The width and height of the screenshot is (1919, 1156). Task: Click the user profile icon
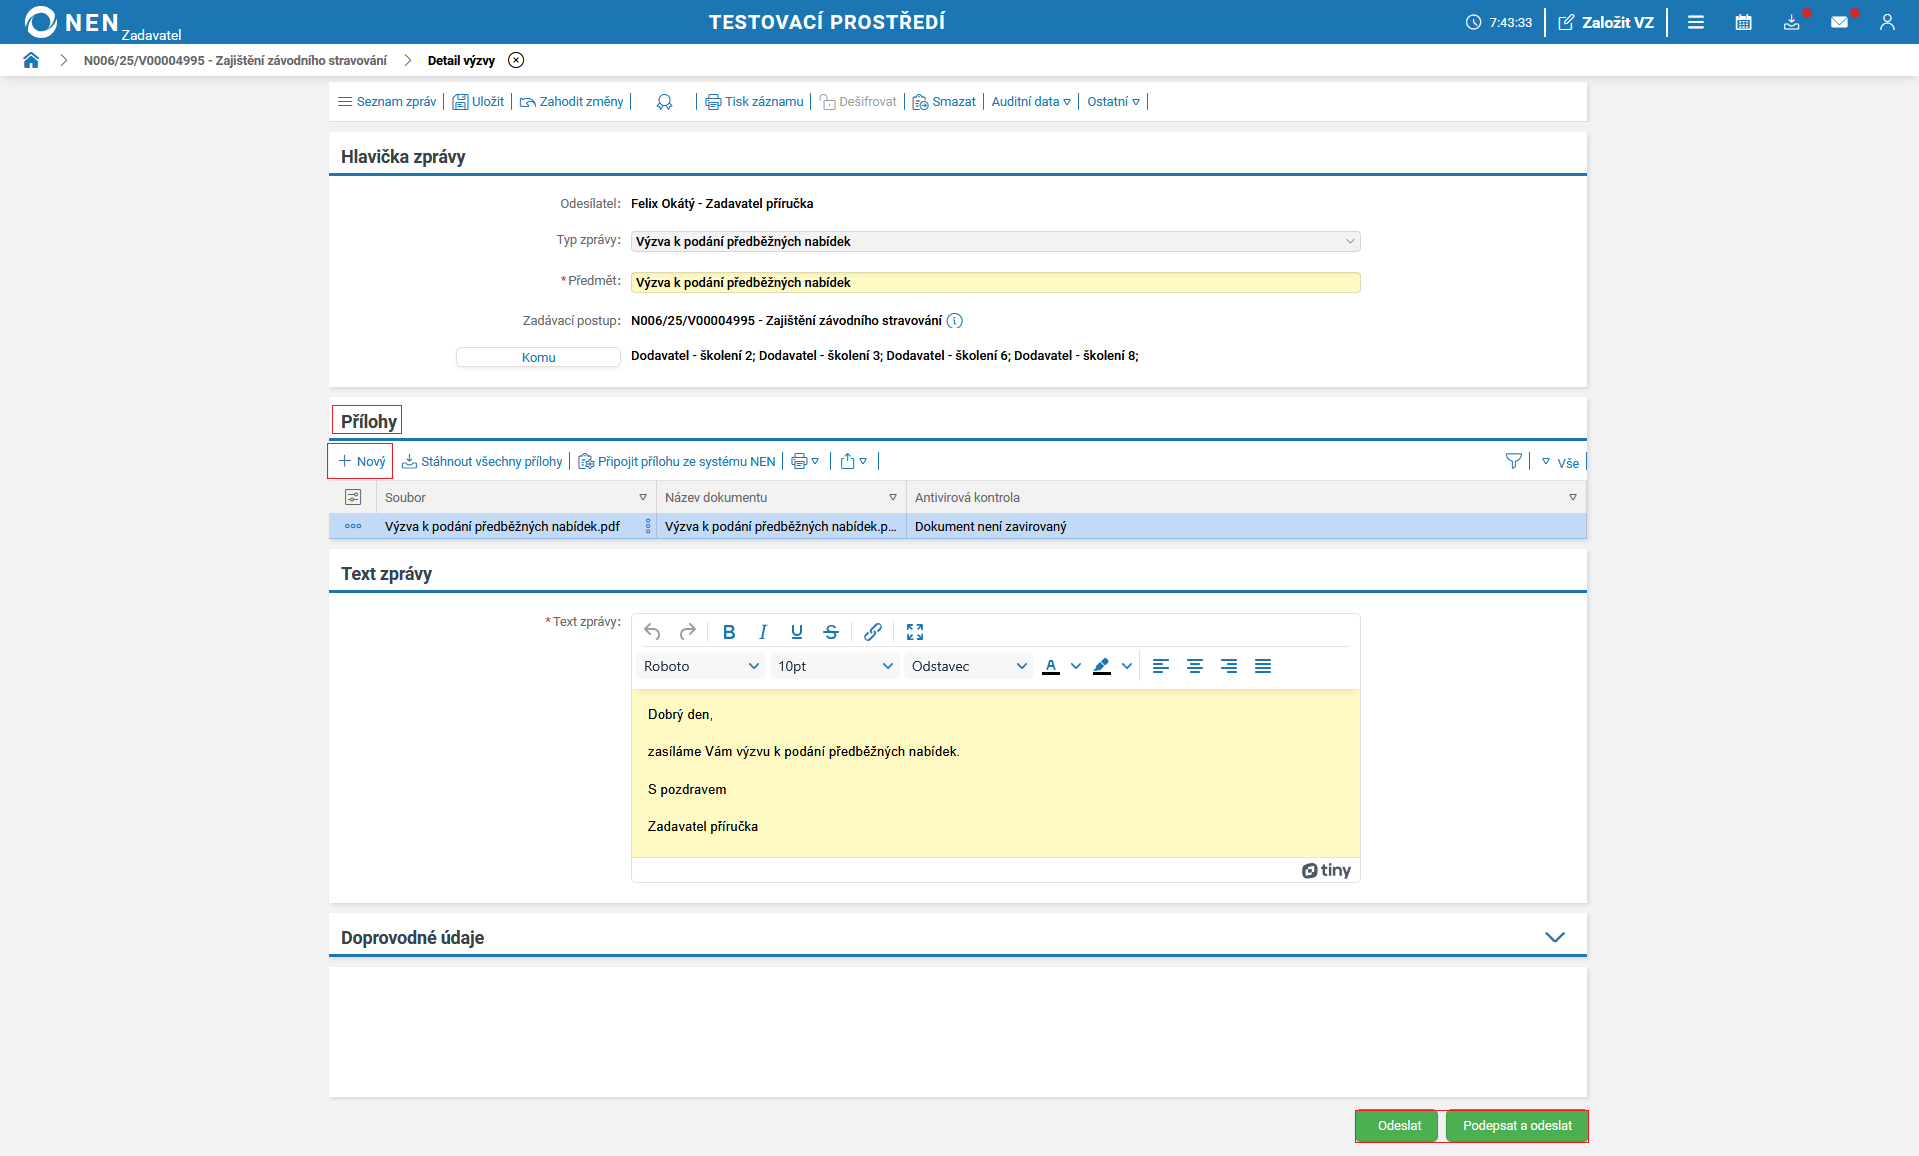coord(1887,22)
